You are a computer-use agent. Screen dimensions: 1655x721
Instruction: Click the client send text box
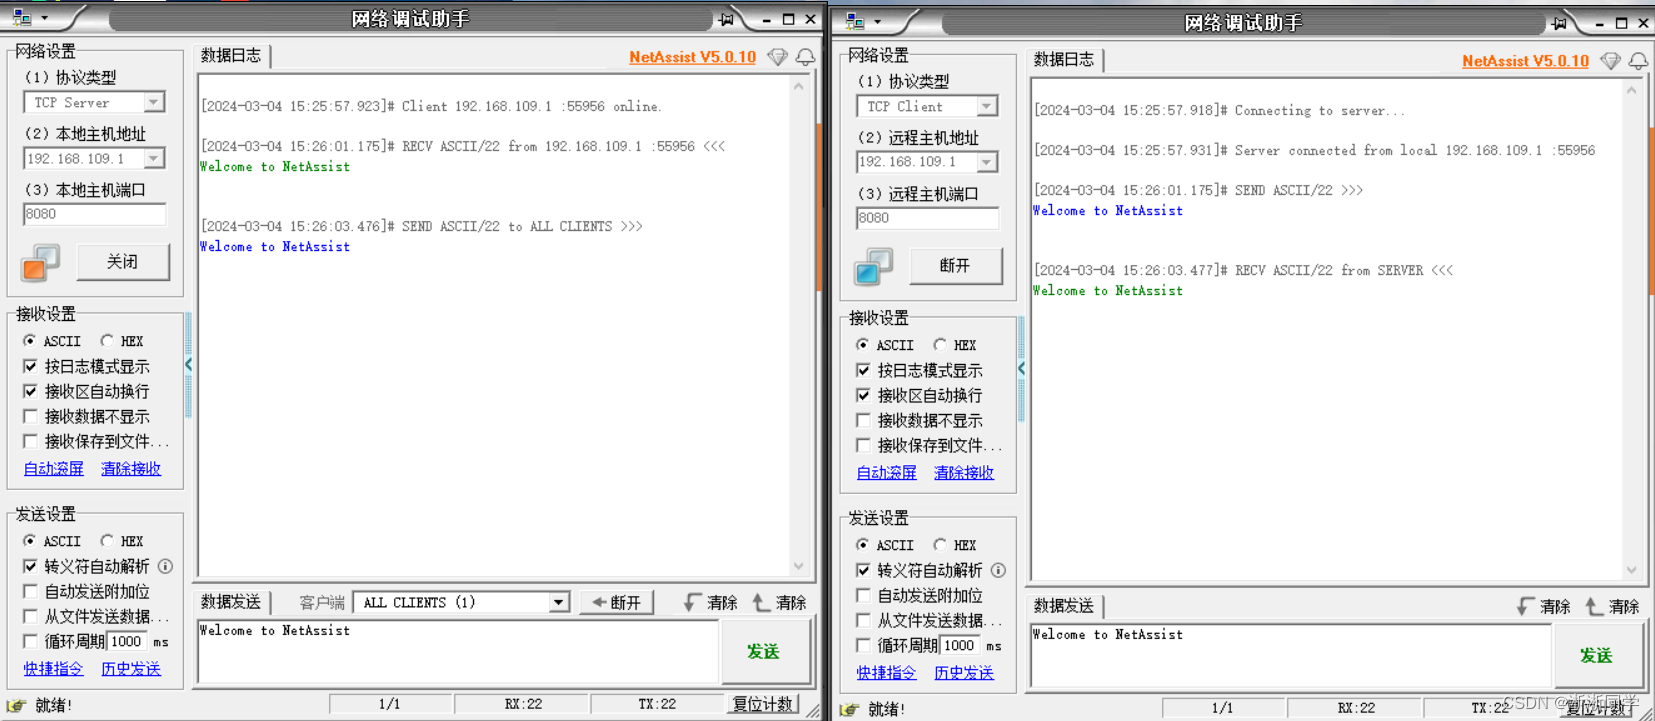pos(1291,656)
